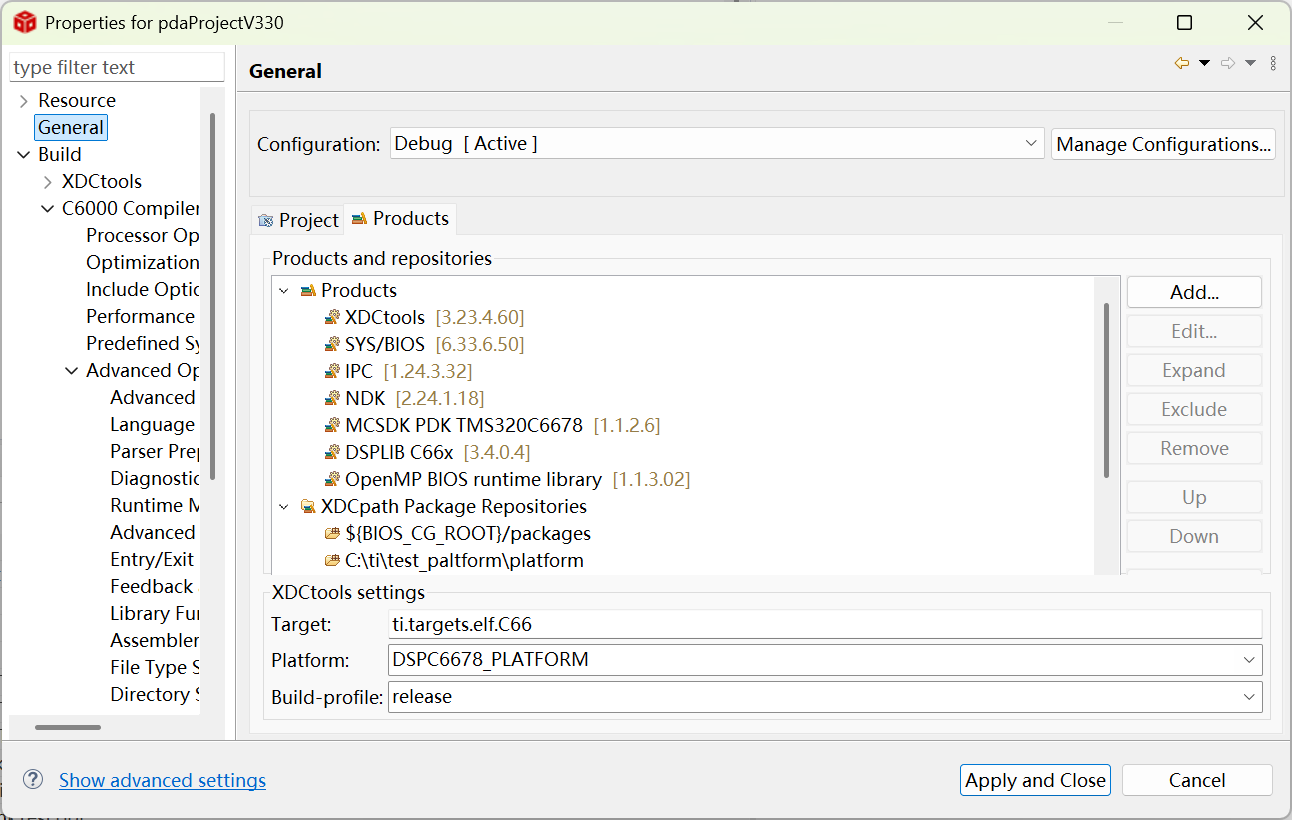Viewport: 1292px width, 820px height.
Task: Select General in the sidebar tree
Action: [71, 127]
